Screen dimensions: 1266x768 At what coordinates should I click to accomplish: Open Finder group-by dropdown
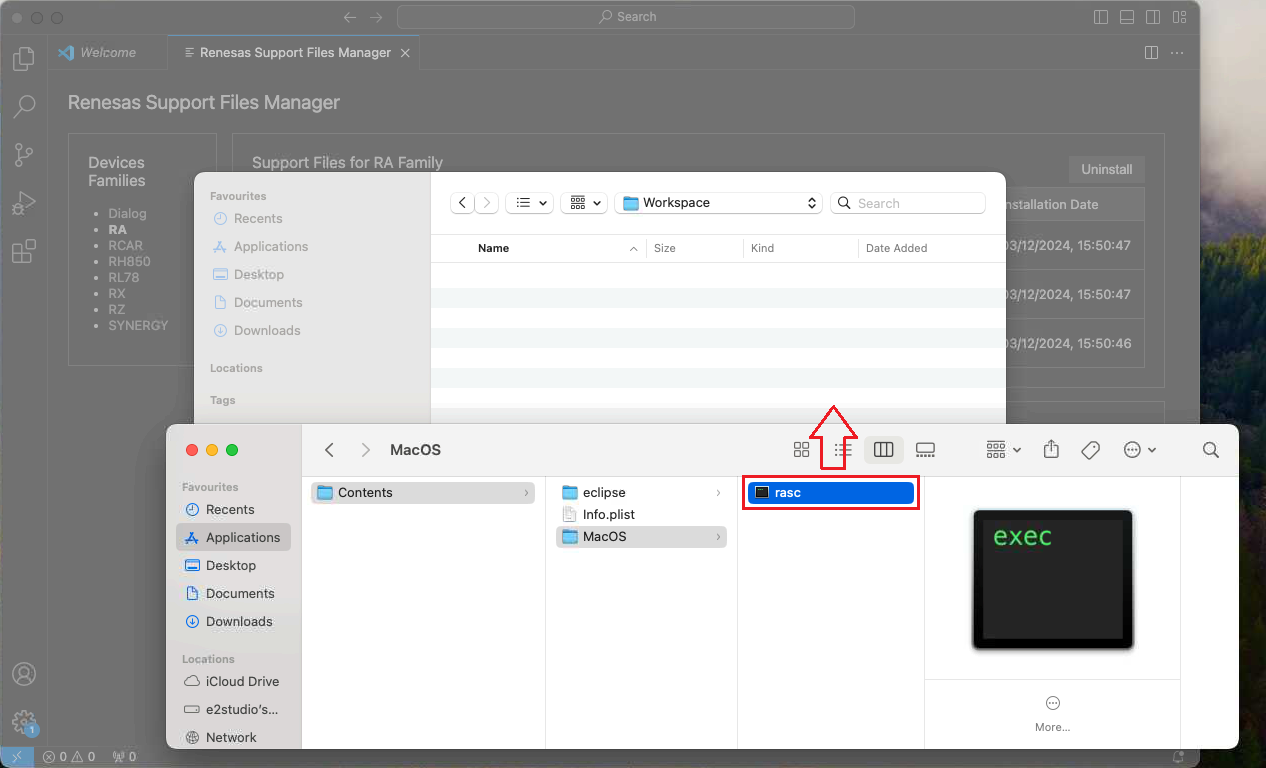click(x=1003, y=450)
